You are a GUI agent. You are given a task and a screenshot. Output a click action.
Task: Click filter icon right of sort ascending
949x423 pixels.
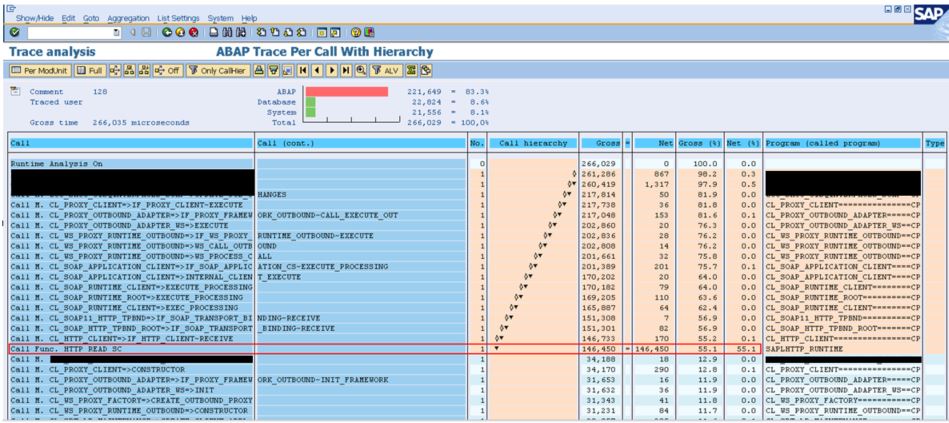click(x=274, y=71)
